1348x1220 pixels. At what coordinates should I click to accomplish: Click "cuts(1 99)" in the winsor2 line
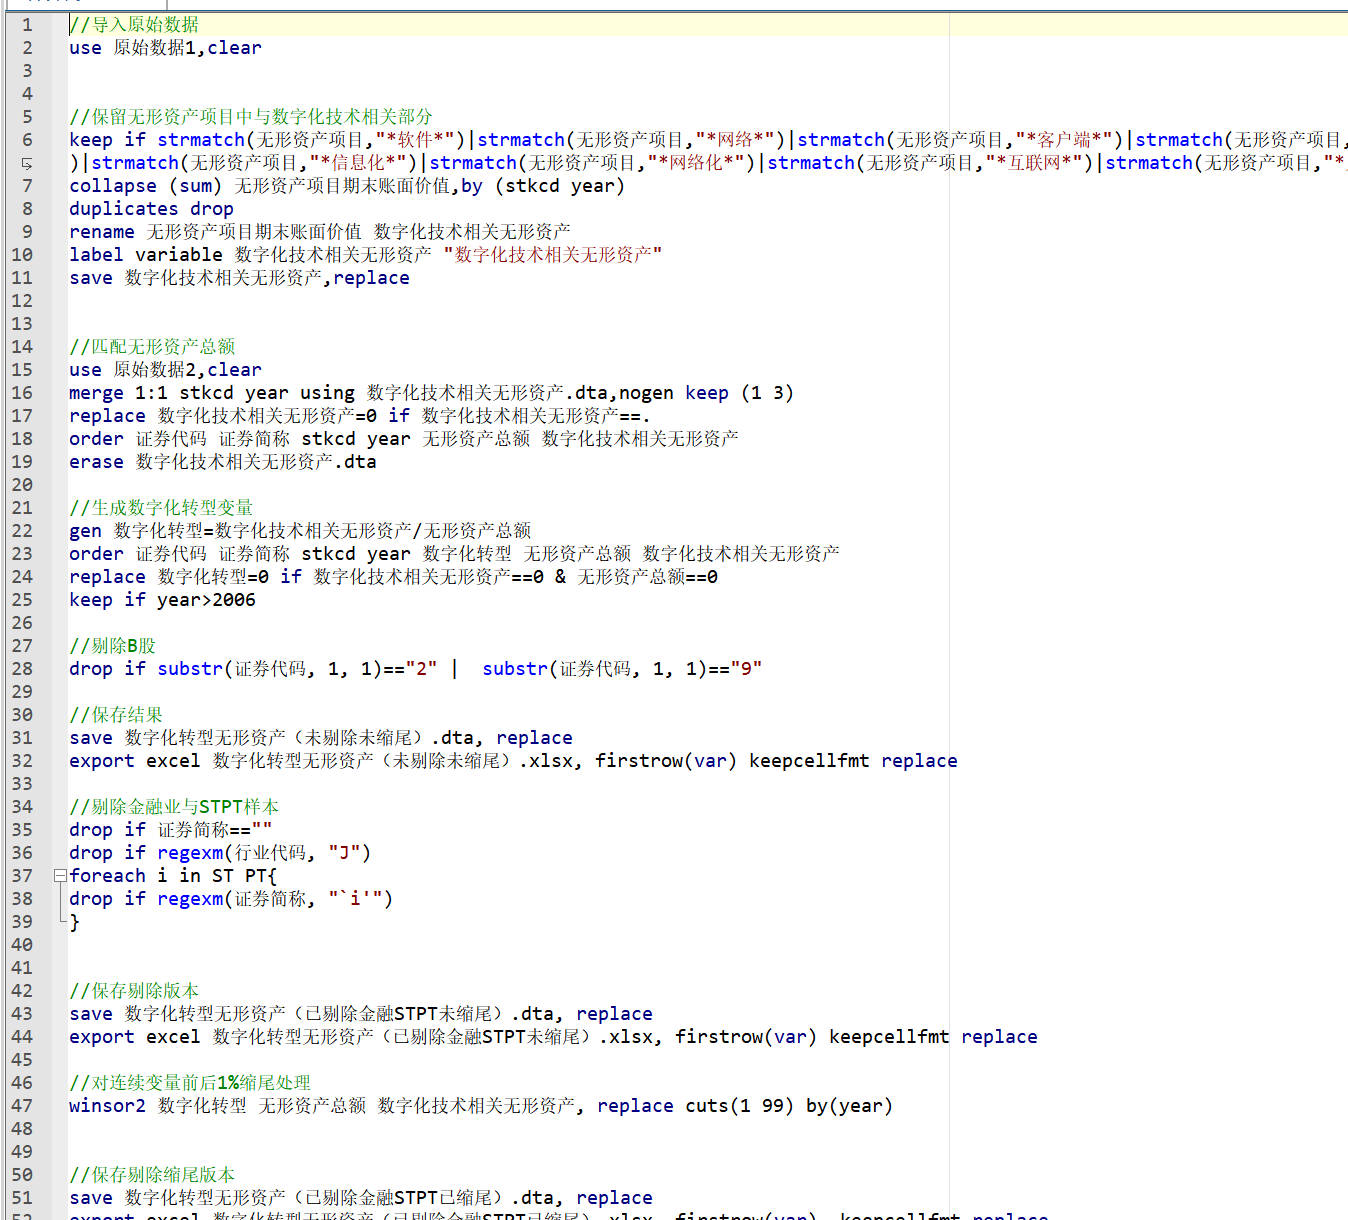(739, 1105)
